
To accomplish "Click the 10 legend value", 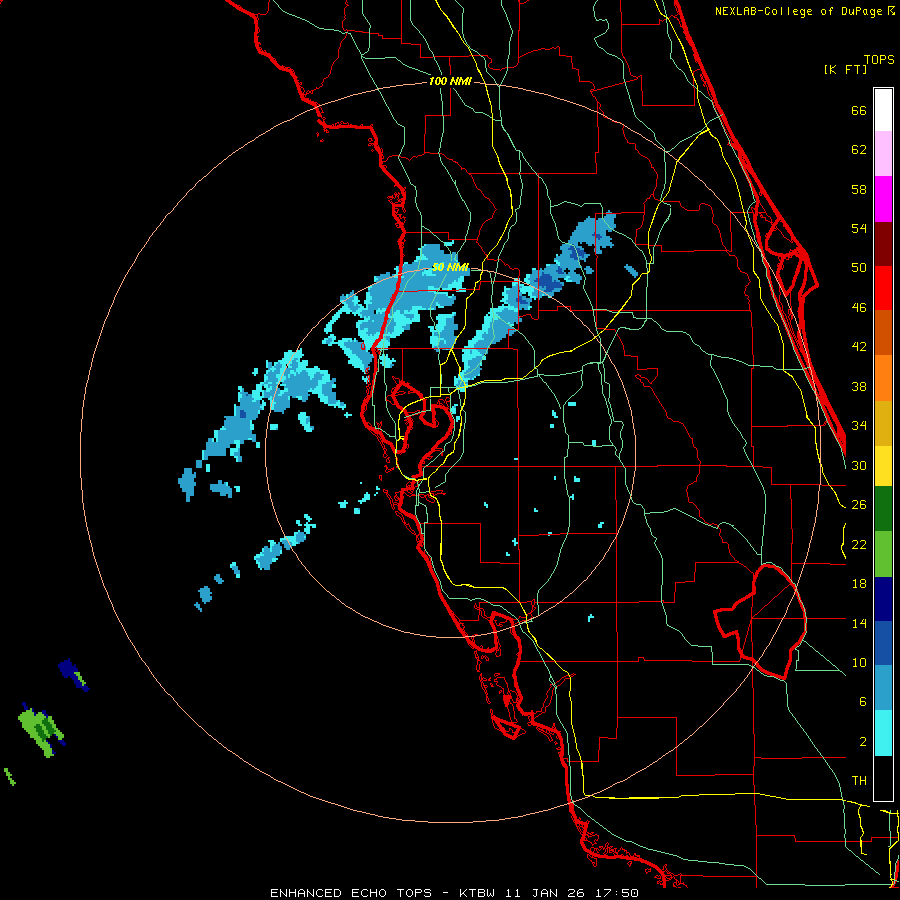I will point(859,662).
